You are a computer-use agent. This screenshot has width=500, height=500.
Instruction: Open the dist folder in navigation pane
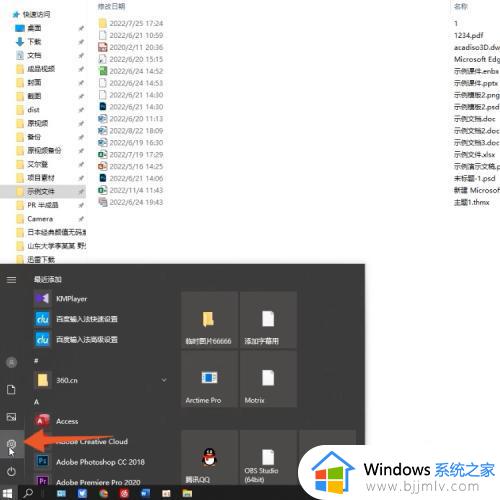[x=33, y=110]
